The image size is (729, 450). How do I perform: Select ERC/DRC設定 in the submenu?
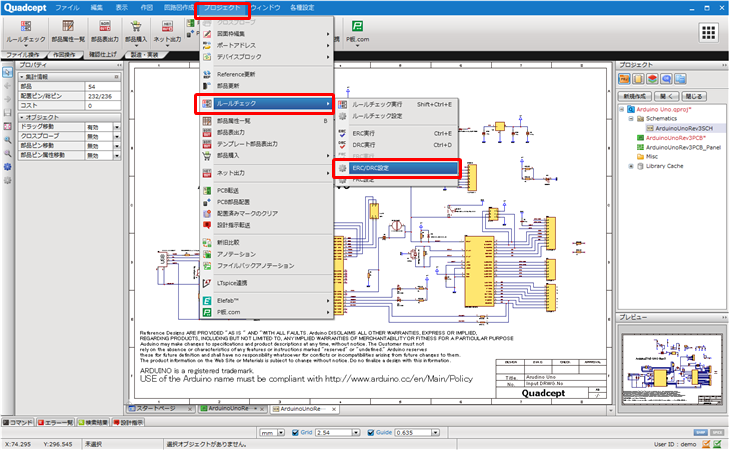point(397,168)
